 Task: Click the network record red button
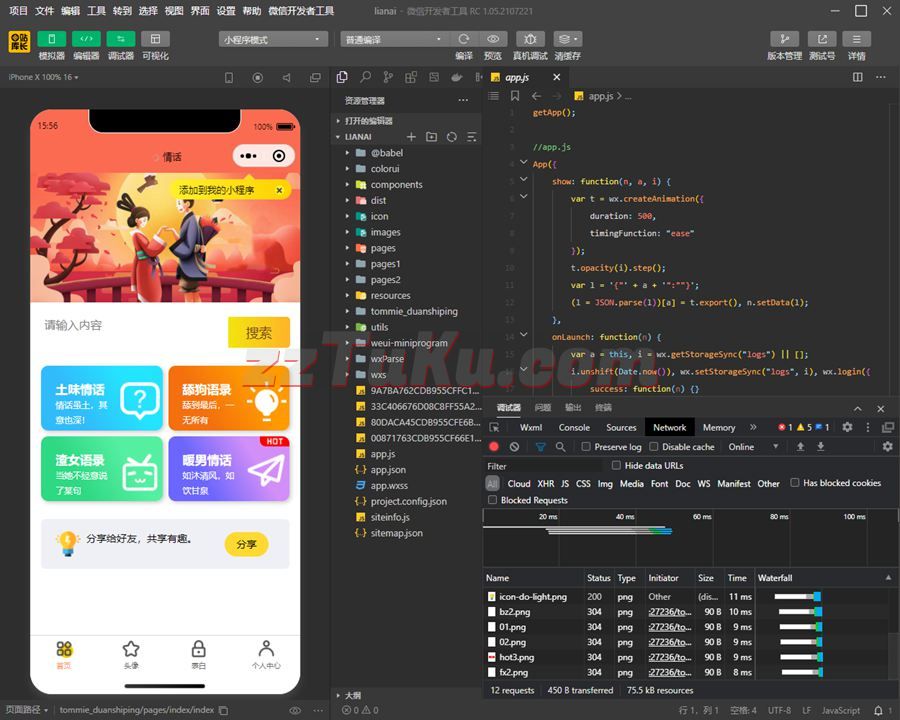(x=494, y=447)
